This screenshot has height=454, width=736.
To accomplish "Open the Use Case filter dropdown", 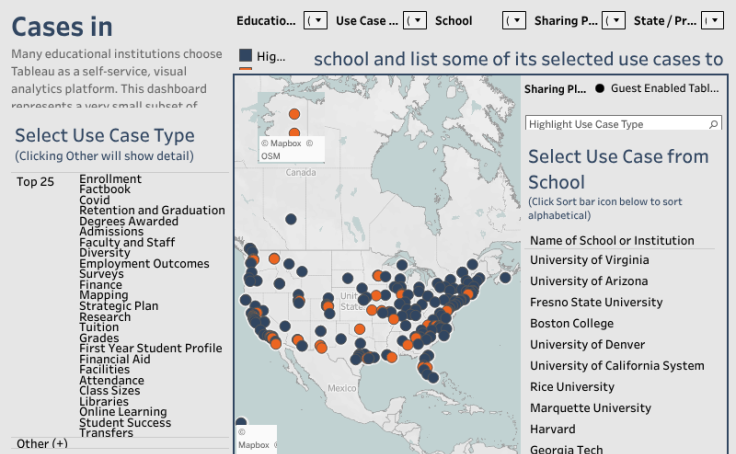I will pyautogui.click(x=415, y=21).
